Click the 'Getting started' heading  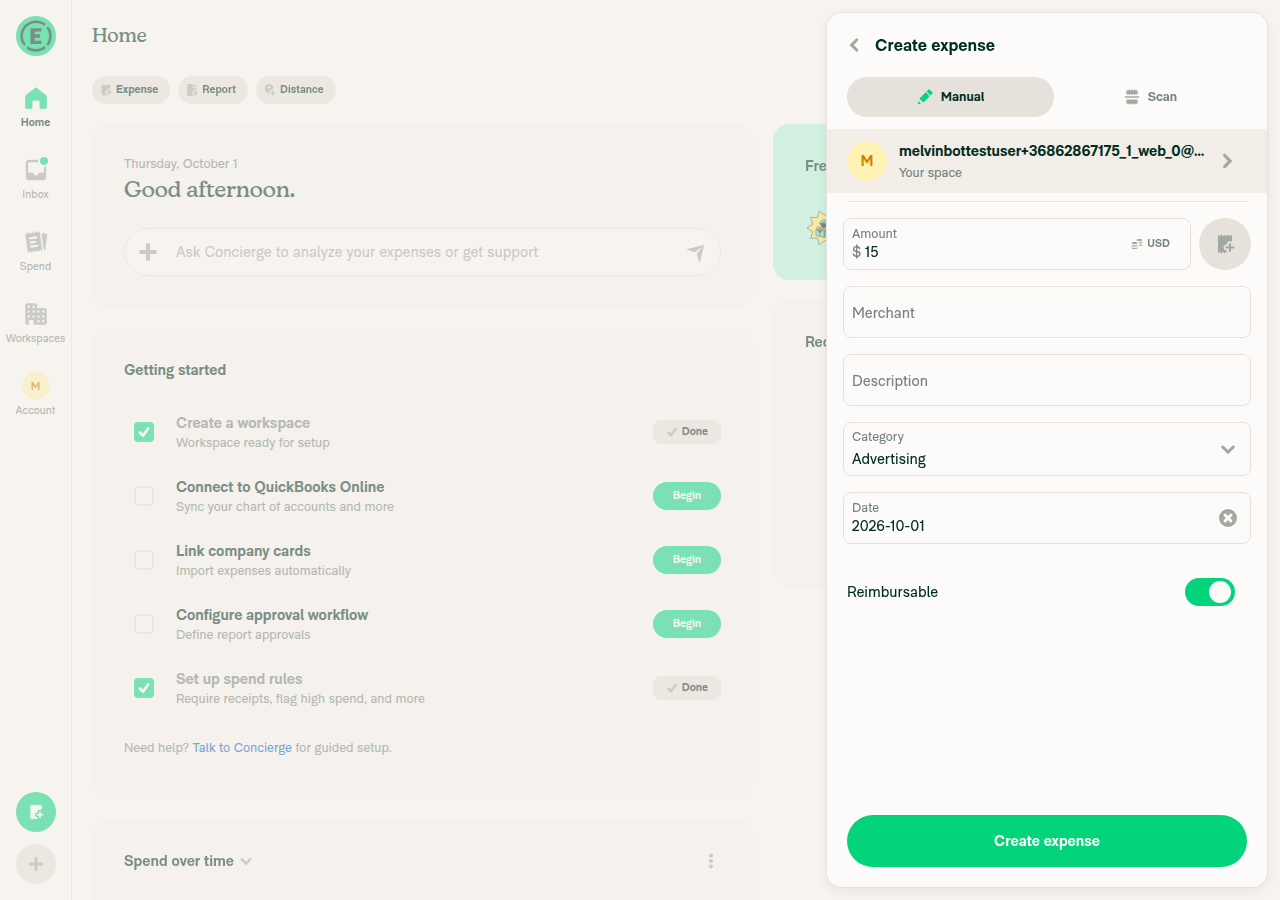(175, 370)
